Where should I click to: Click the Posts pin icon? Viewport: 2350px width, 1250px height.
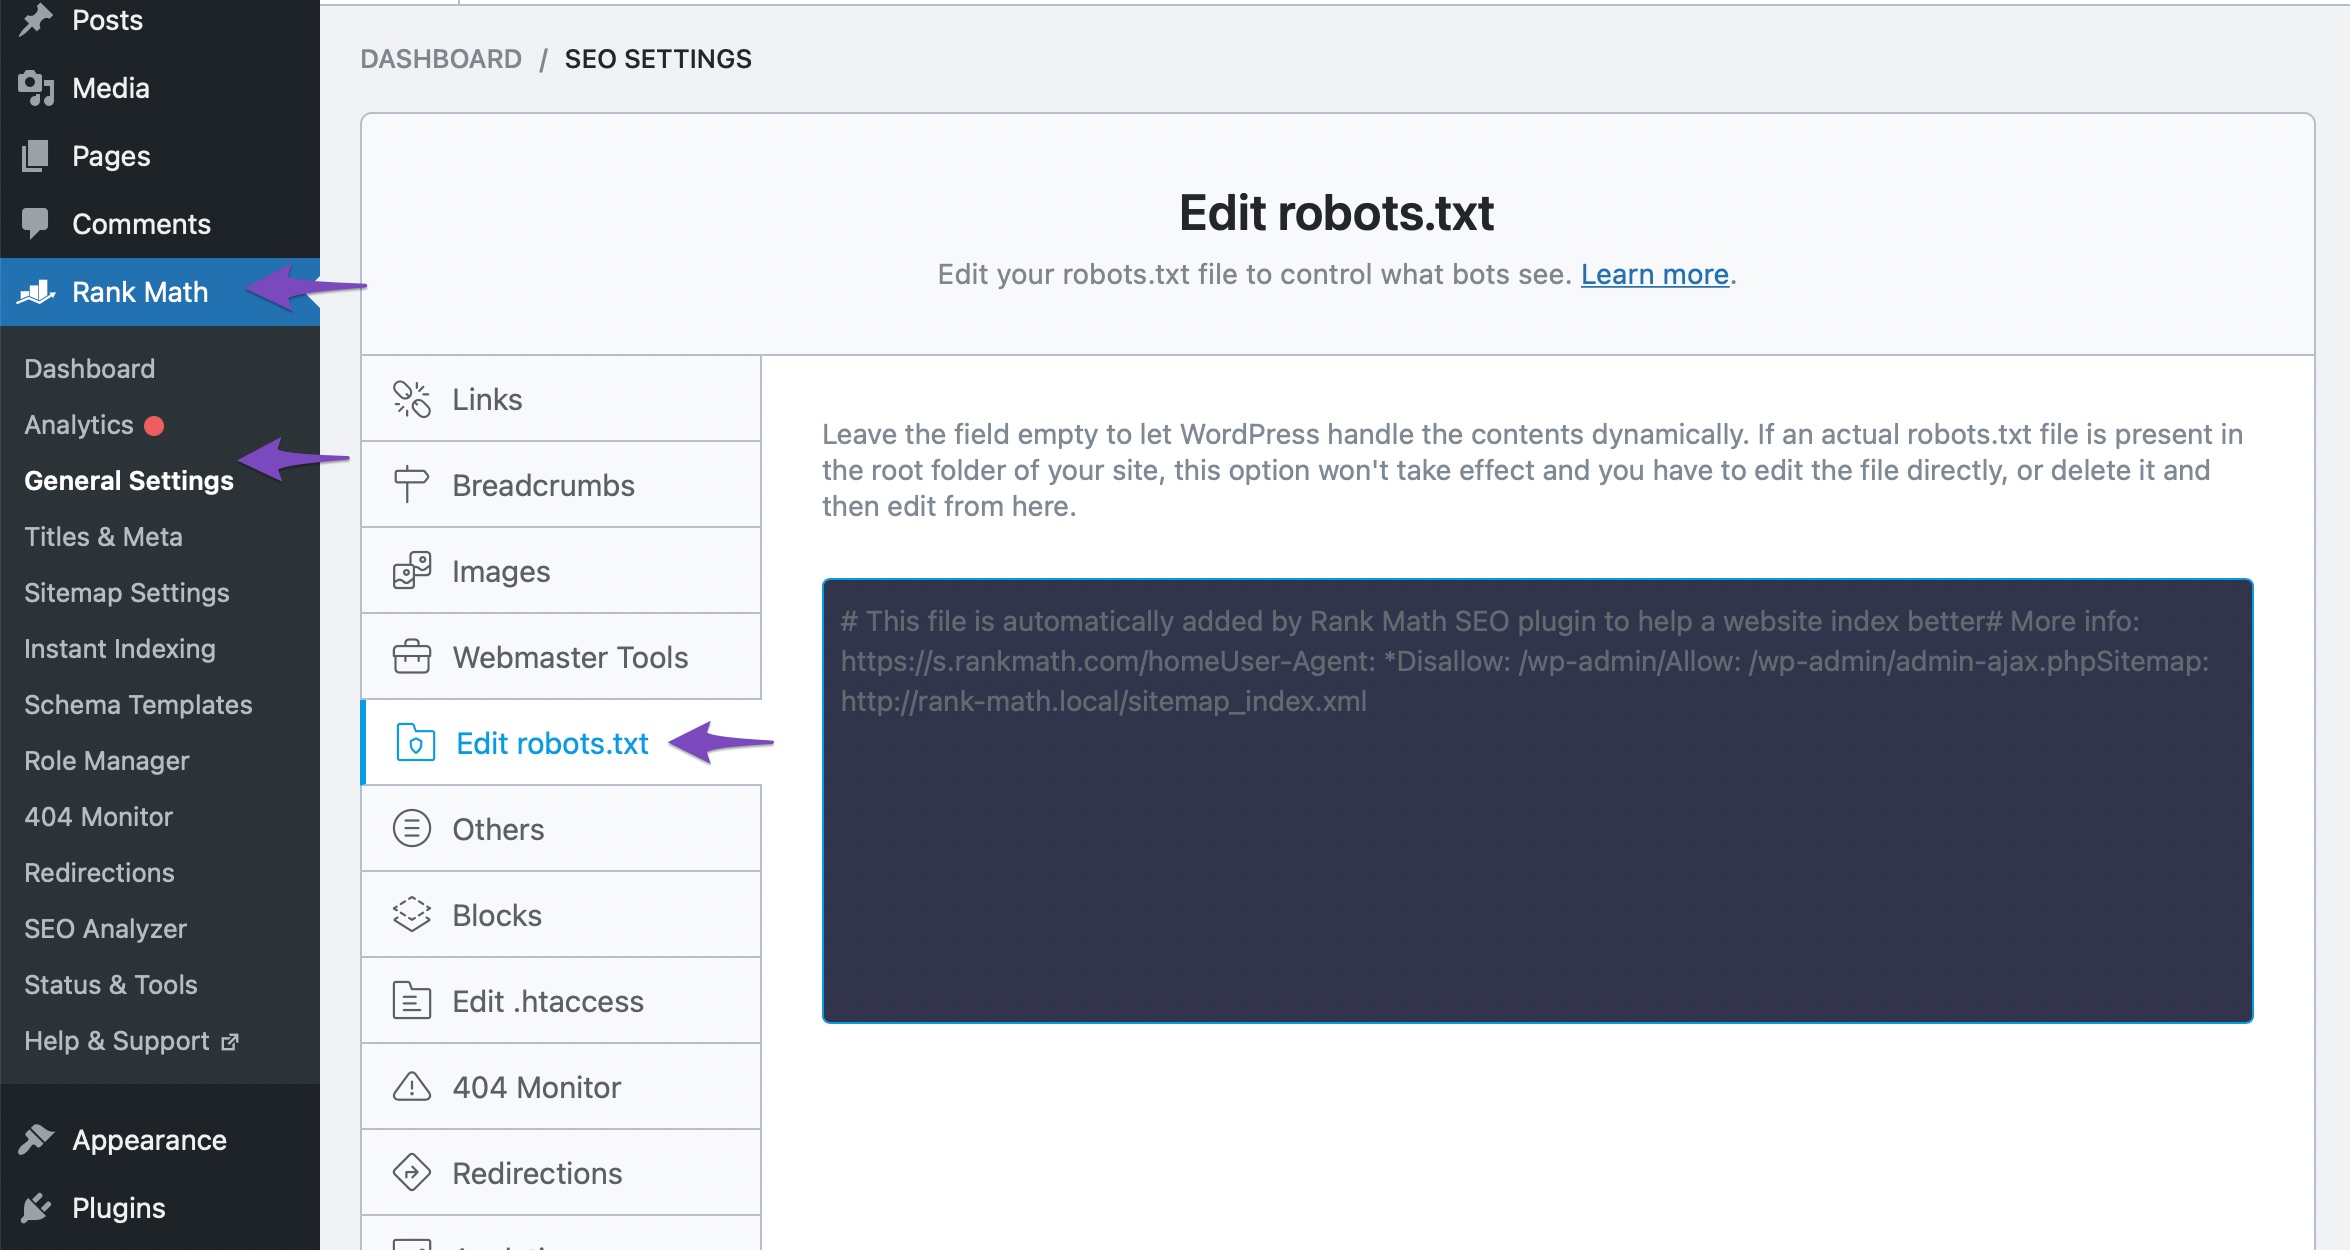(36, 20)
